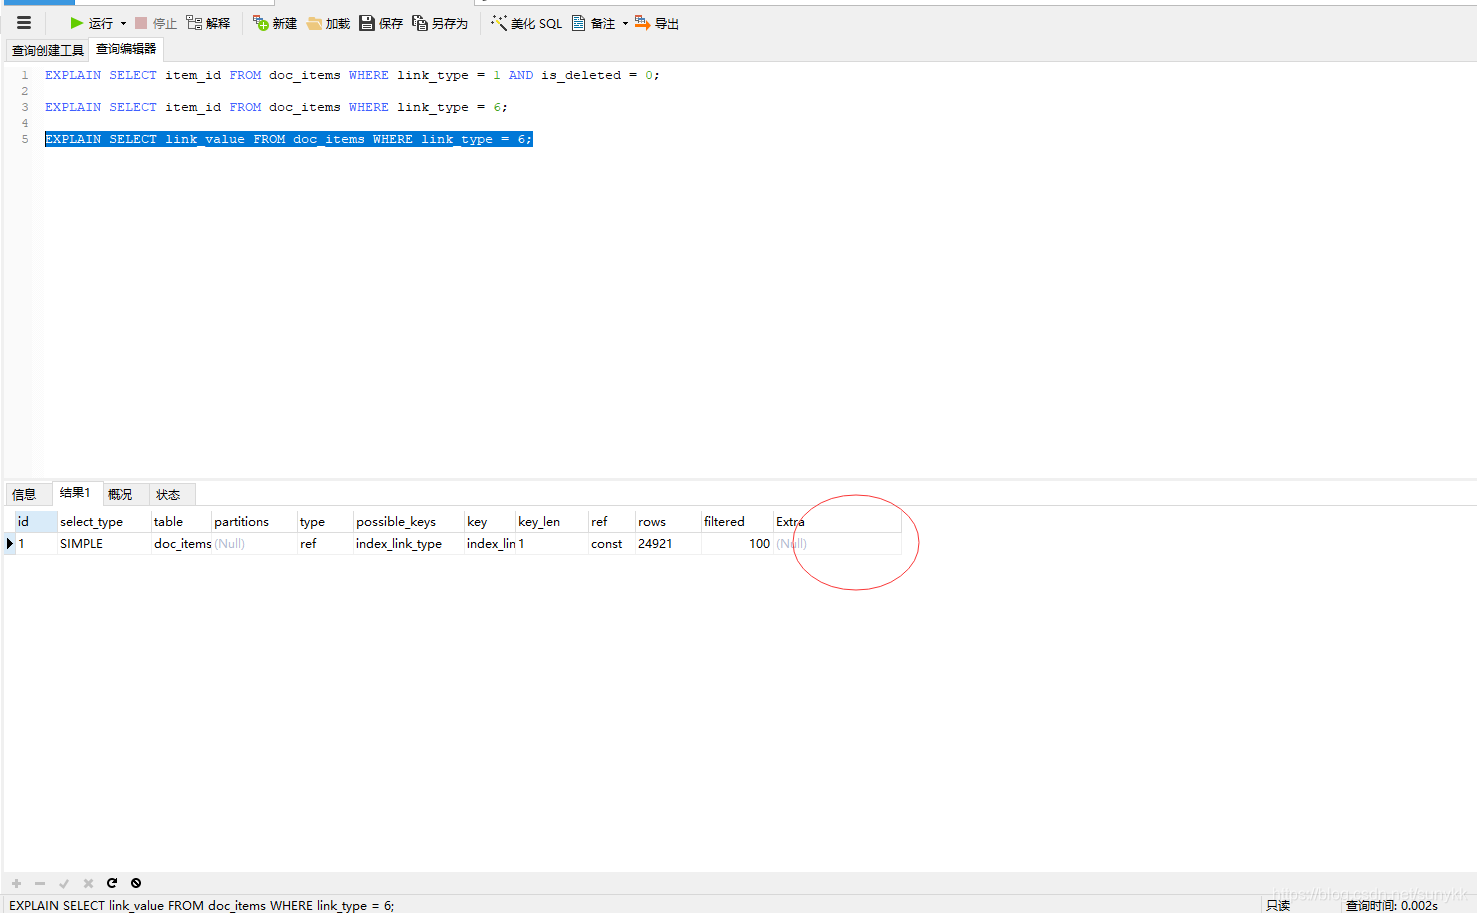Viewport: 1477px width, 913px height.
Task: Click the key column header
Action: coord(490,522)
